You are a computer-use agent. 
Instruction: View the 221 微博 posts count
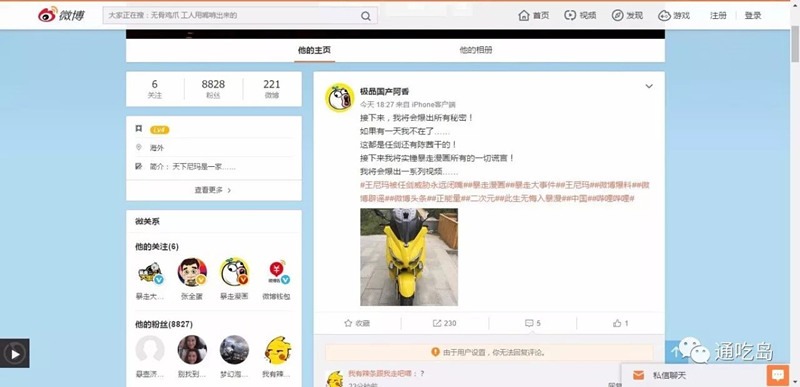tap(271, 89)
